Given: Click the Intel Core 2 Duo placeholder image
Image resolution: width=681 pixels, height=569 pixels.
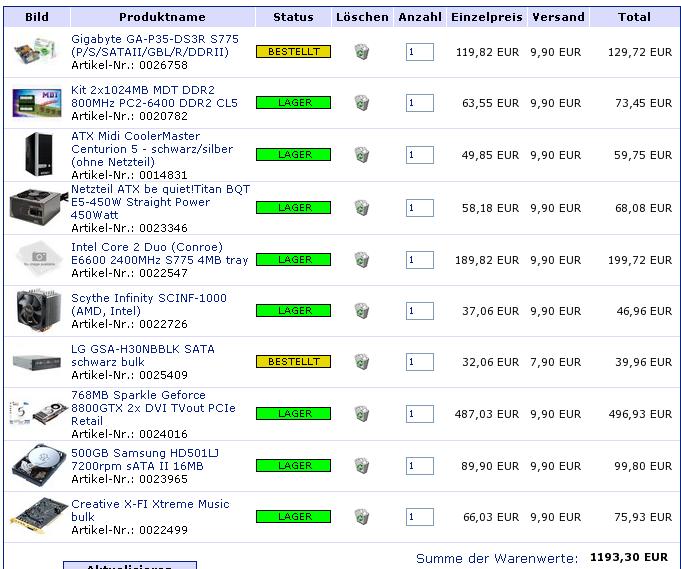Looking at the screenshot, I should point(39,259).
